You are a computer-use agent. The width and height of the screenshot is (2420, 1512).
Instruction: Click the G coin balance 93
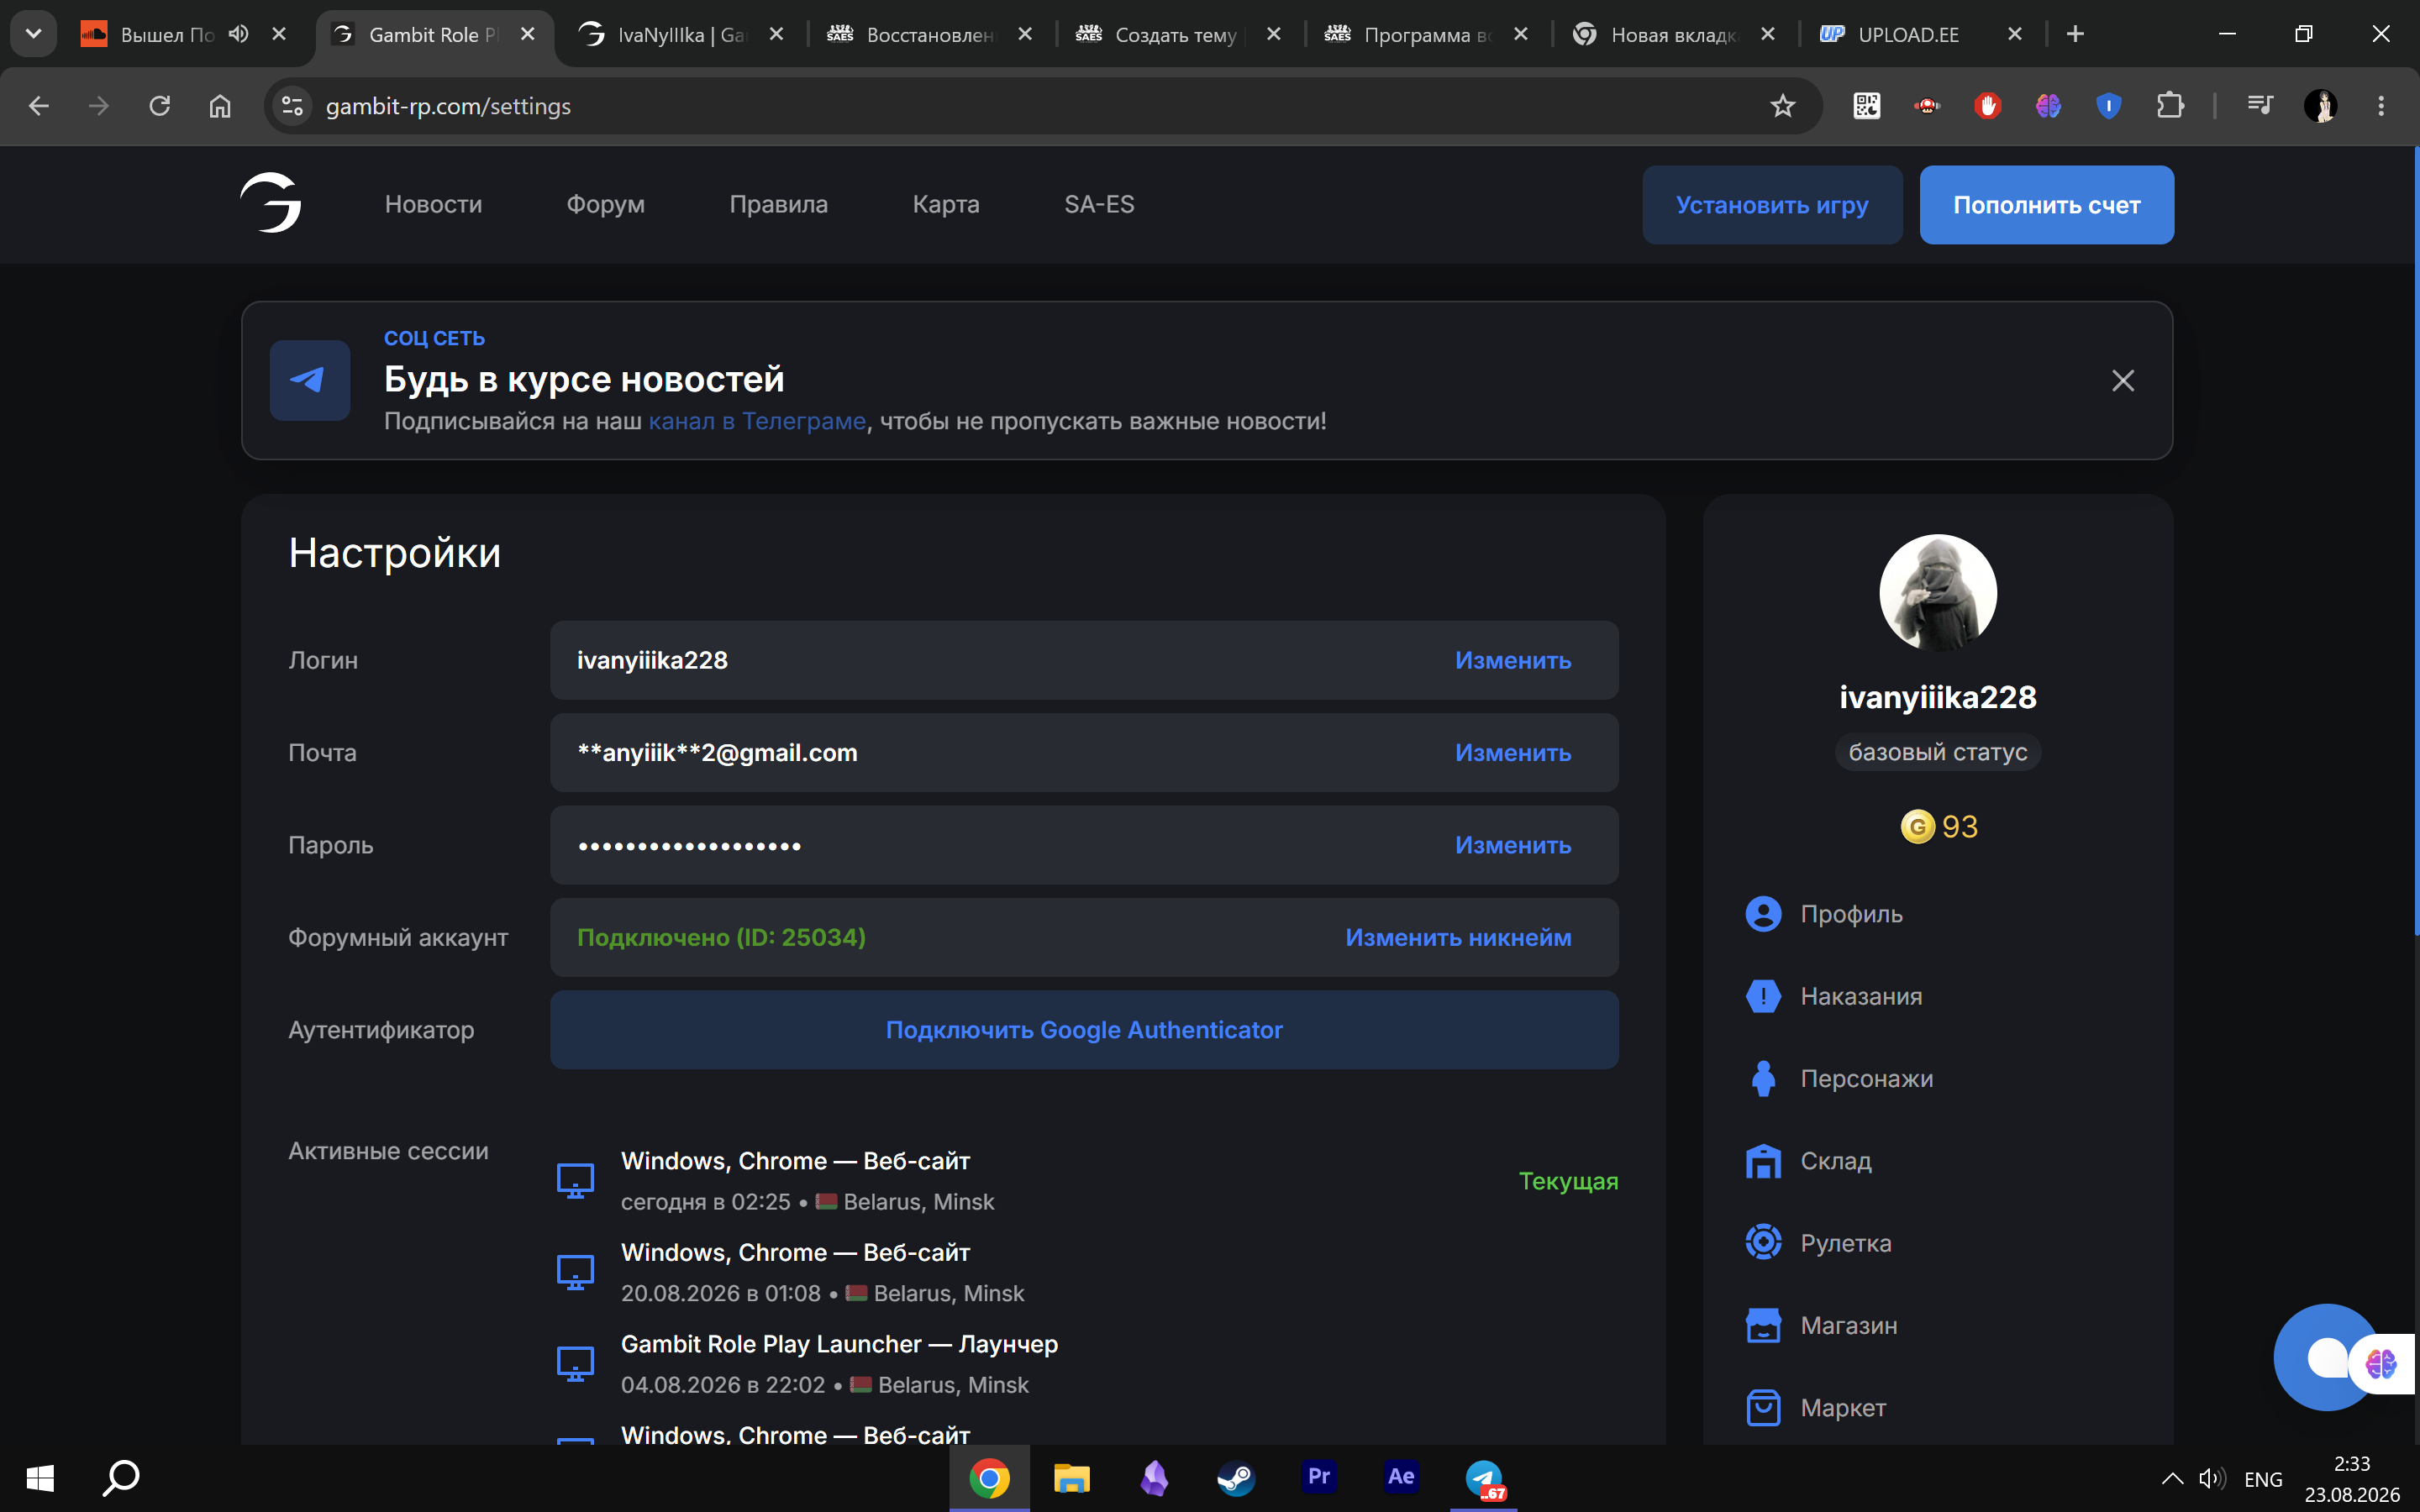(x=1938, y=827)
